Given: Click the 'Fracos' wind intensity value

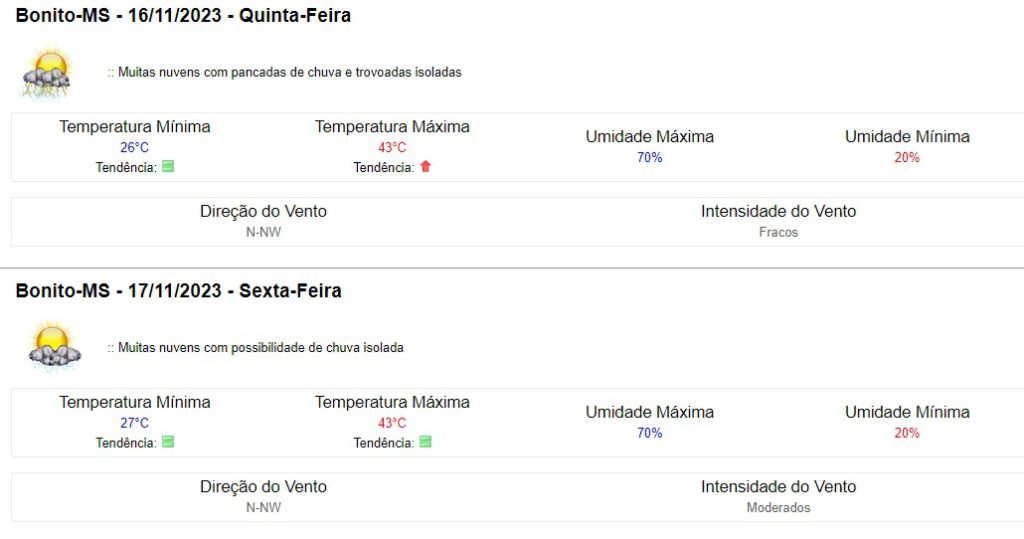Looking at the screenshot, I should pyautogui.click(x=778, y=232).
